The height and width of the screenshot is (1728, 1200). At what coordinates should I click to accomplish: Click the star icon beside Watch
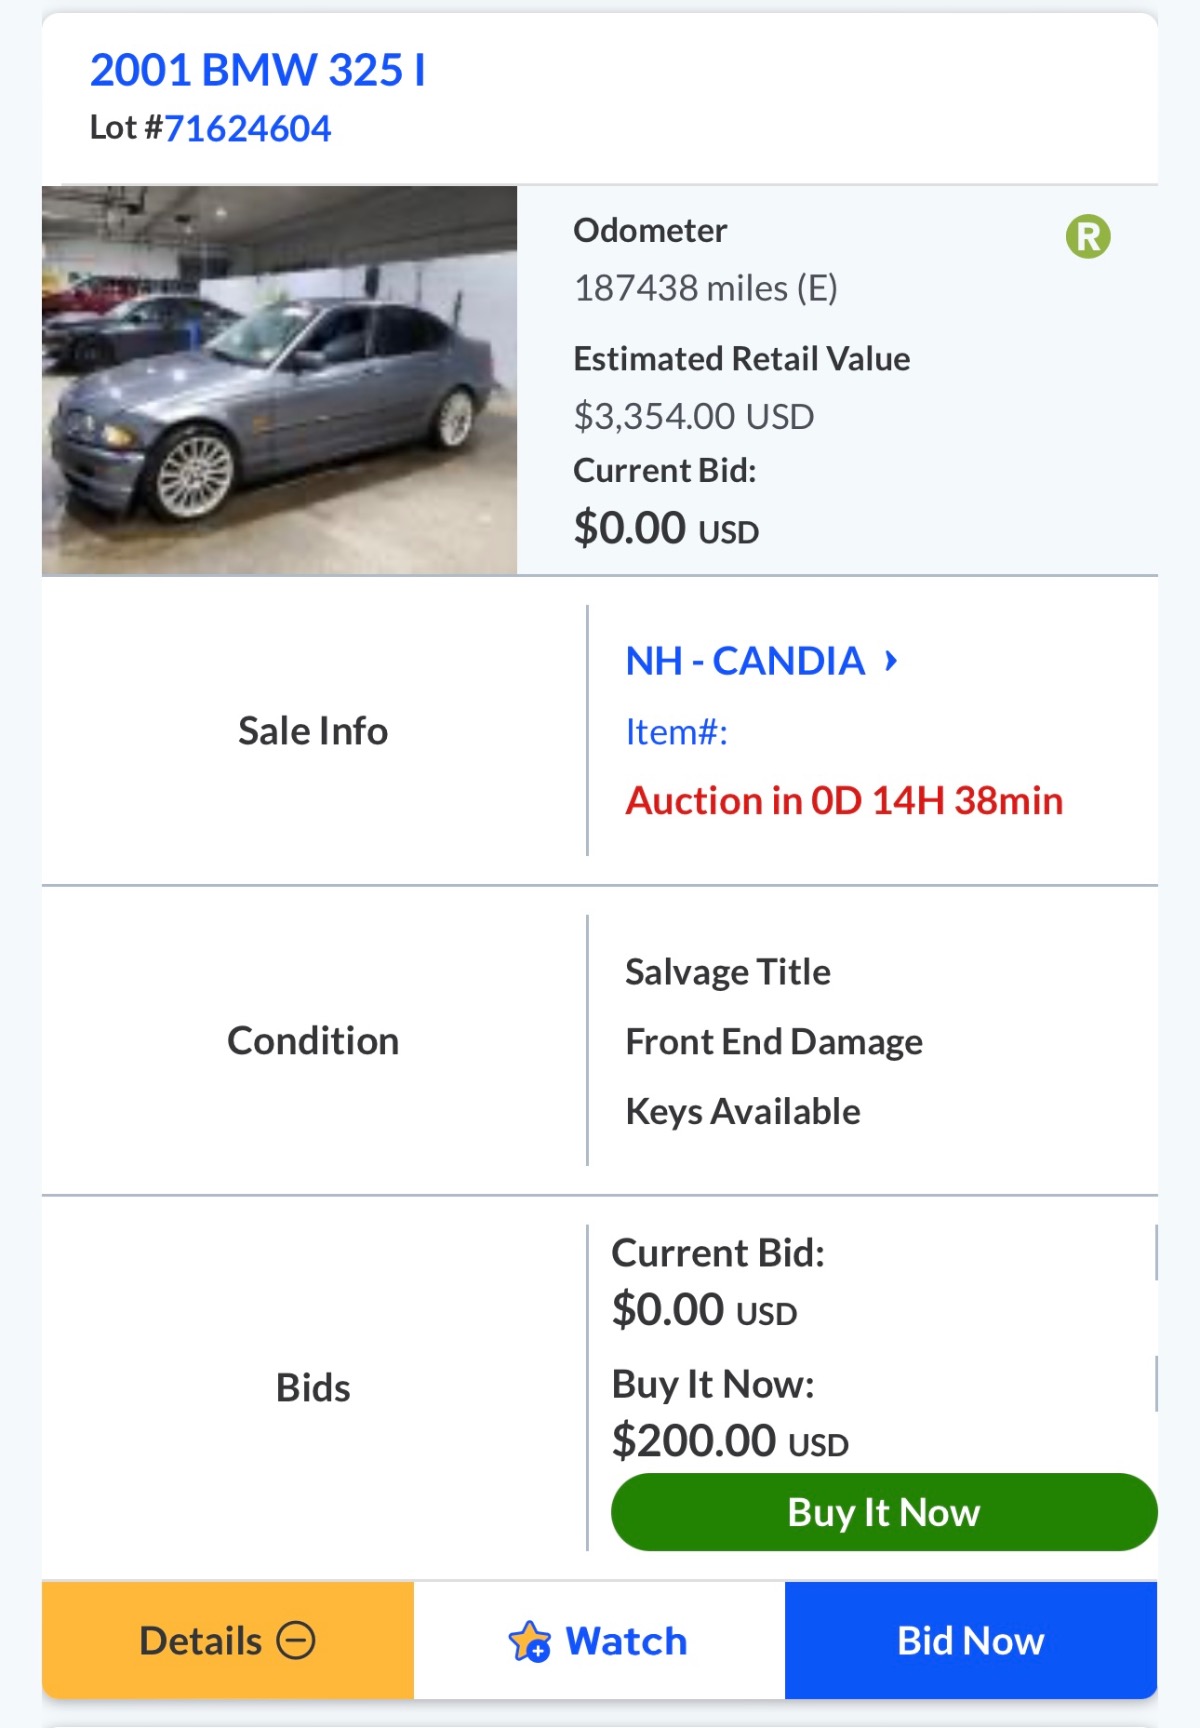[529, 1641]
